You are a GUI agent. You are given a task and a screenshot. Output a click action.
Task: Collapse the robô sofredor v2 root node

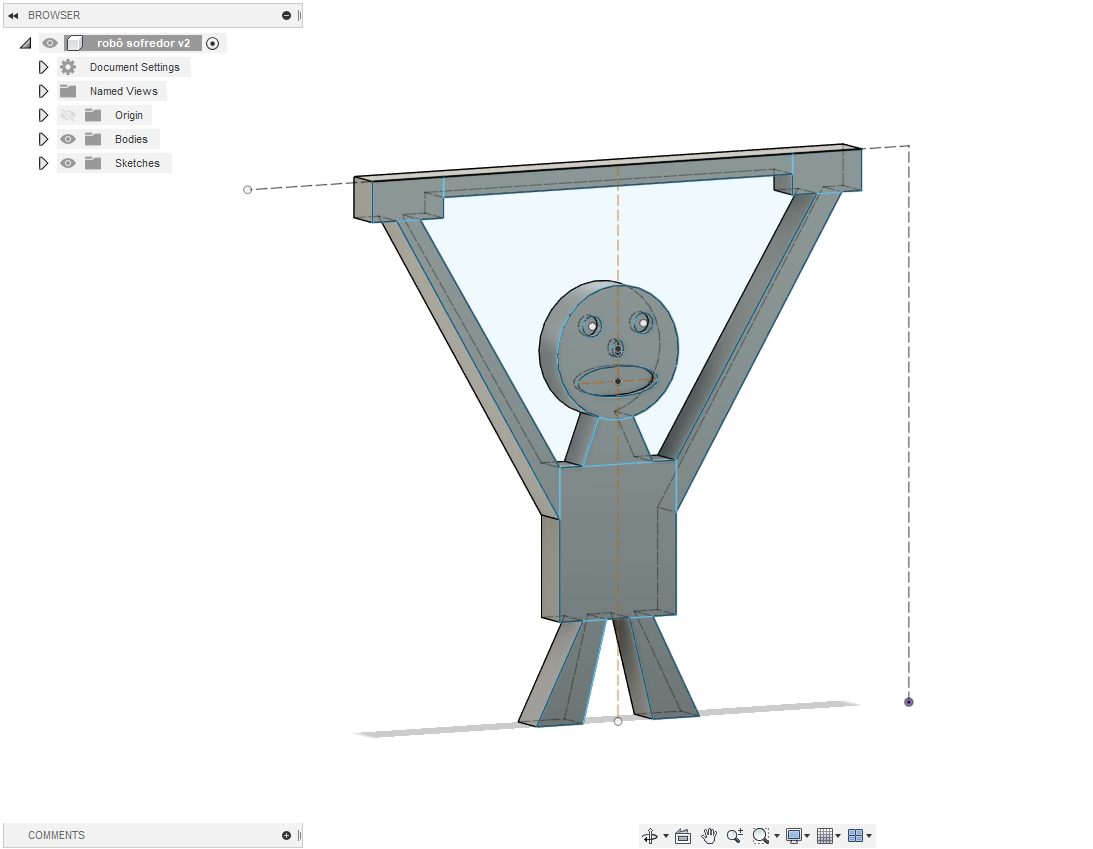click(26, 43)
